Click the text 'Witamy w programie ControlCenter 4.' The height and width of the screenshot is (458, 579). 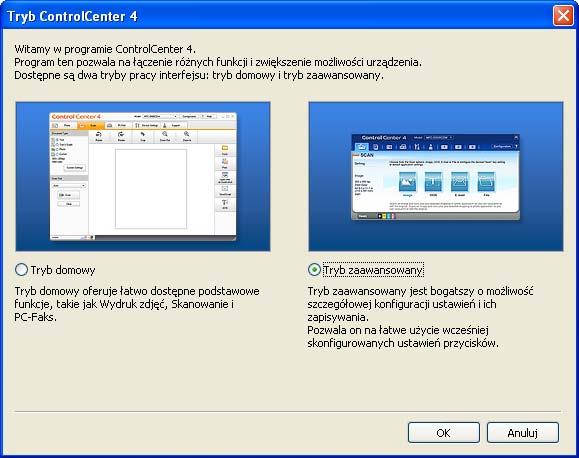[105, 49]
